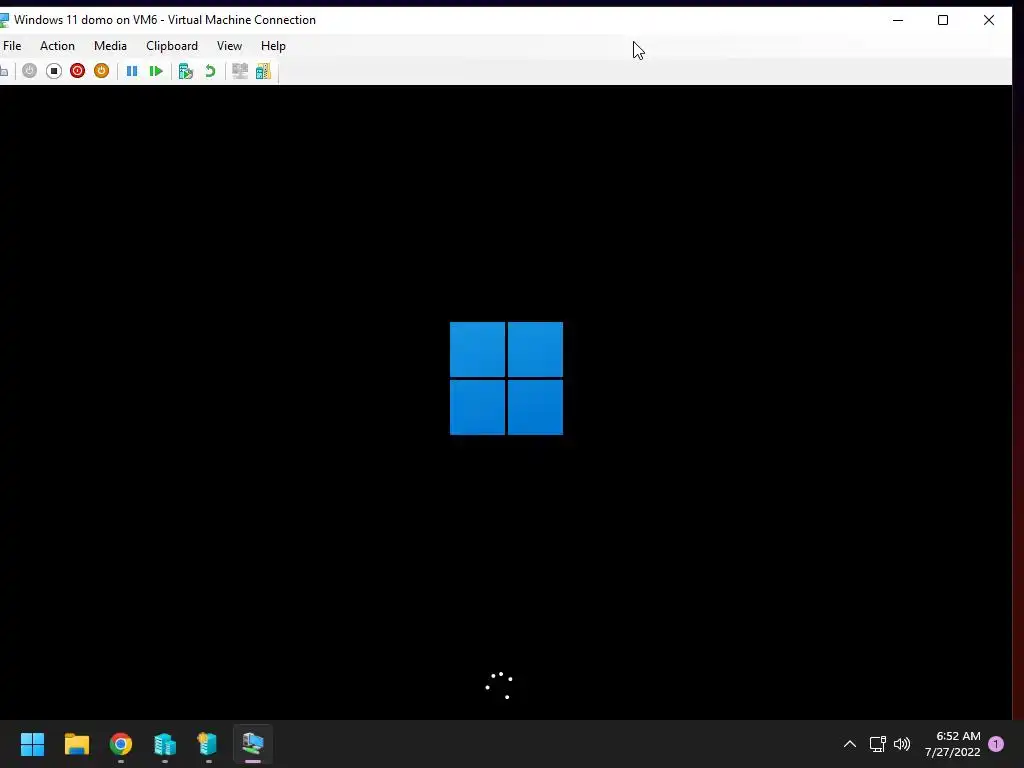Screen dimensions: 1024x768
Task: Minimize the Virtual Machine Connection window
Action: pos(898,20)
